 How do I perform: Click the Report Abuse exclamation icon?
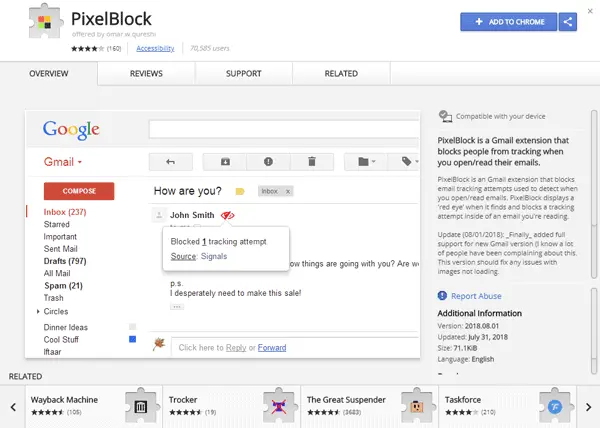click(x=442, y=296)
